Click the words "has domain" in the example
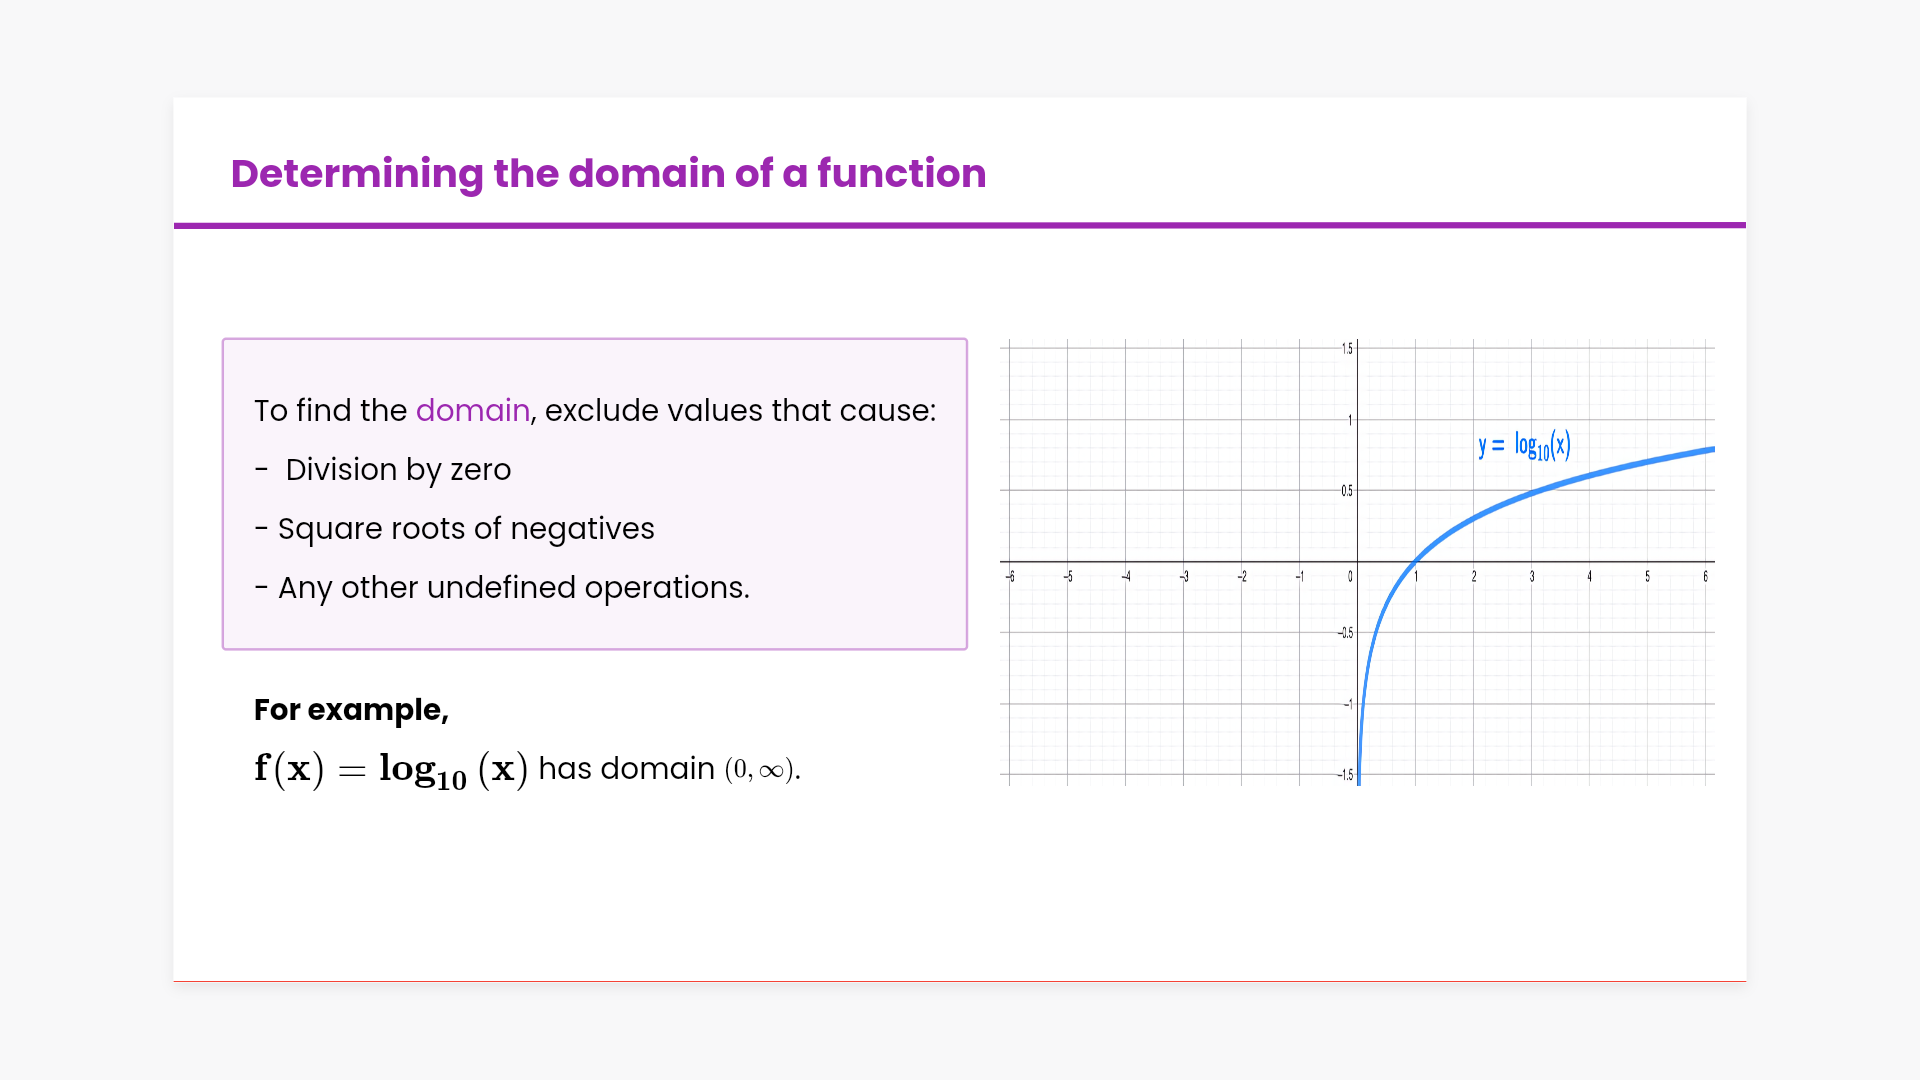 tap(626, 769)
